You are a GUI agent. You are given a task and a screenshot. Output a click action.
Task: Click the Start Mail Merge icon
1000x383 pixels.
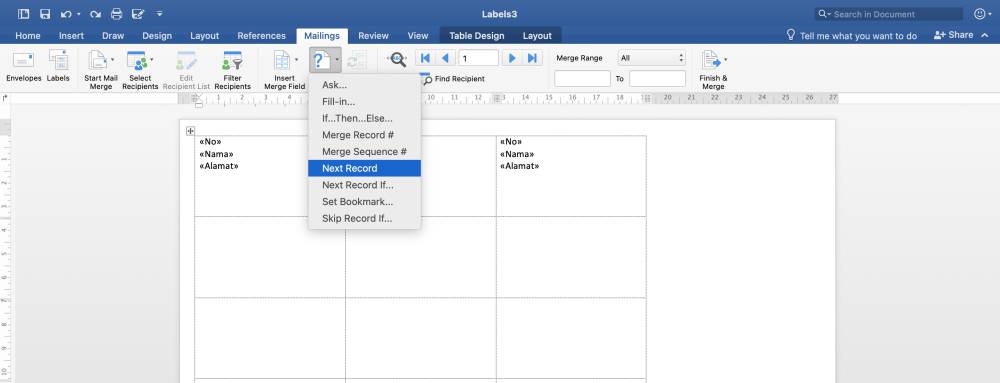(98, 61)
